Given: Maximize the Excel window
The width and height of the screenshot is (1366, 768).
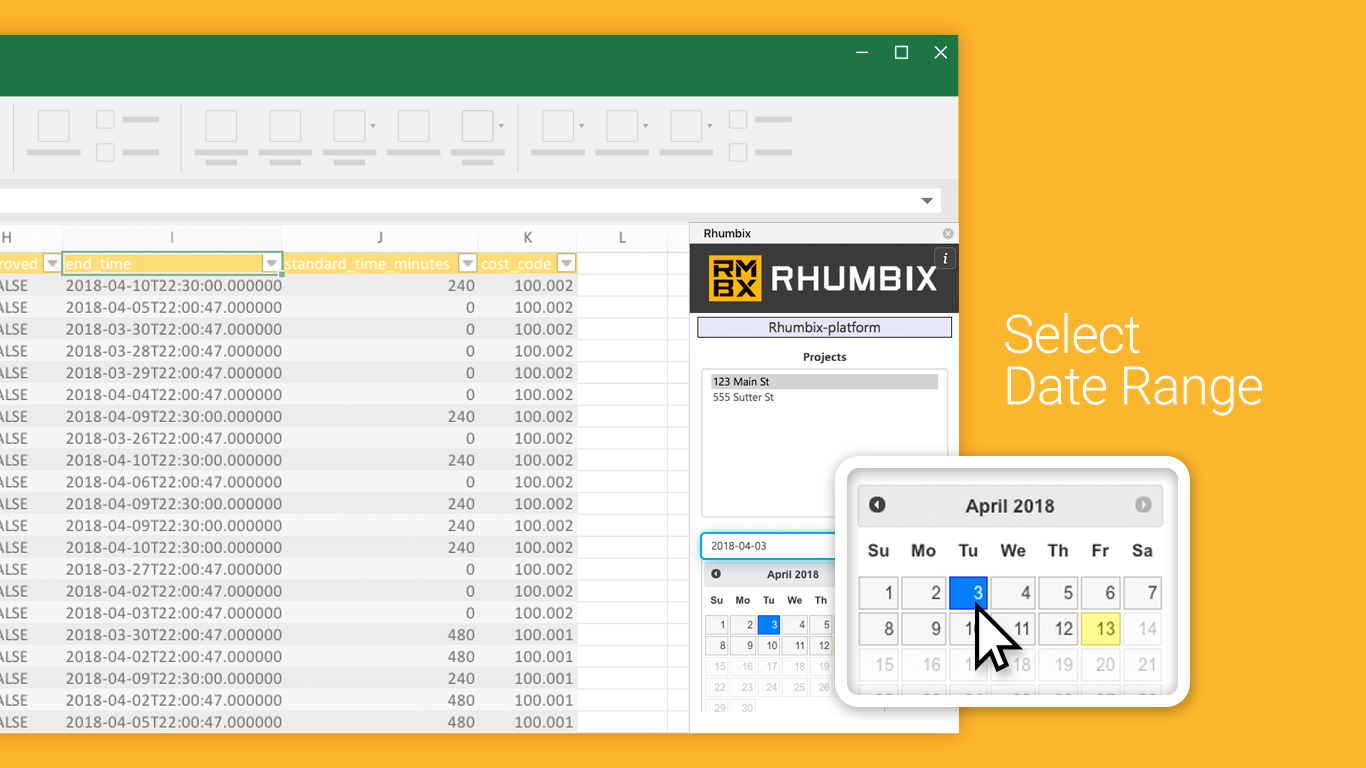Looking at the screenshot, I should click(x=901, y=53).
